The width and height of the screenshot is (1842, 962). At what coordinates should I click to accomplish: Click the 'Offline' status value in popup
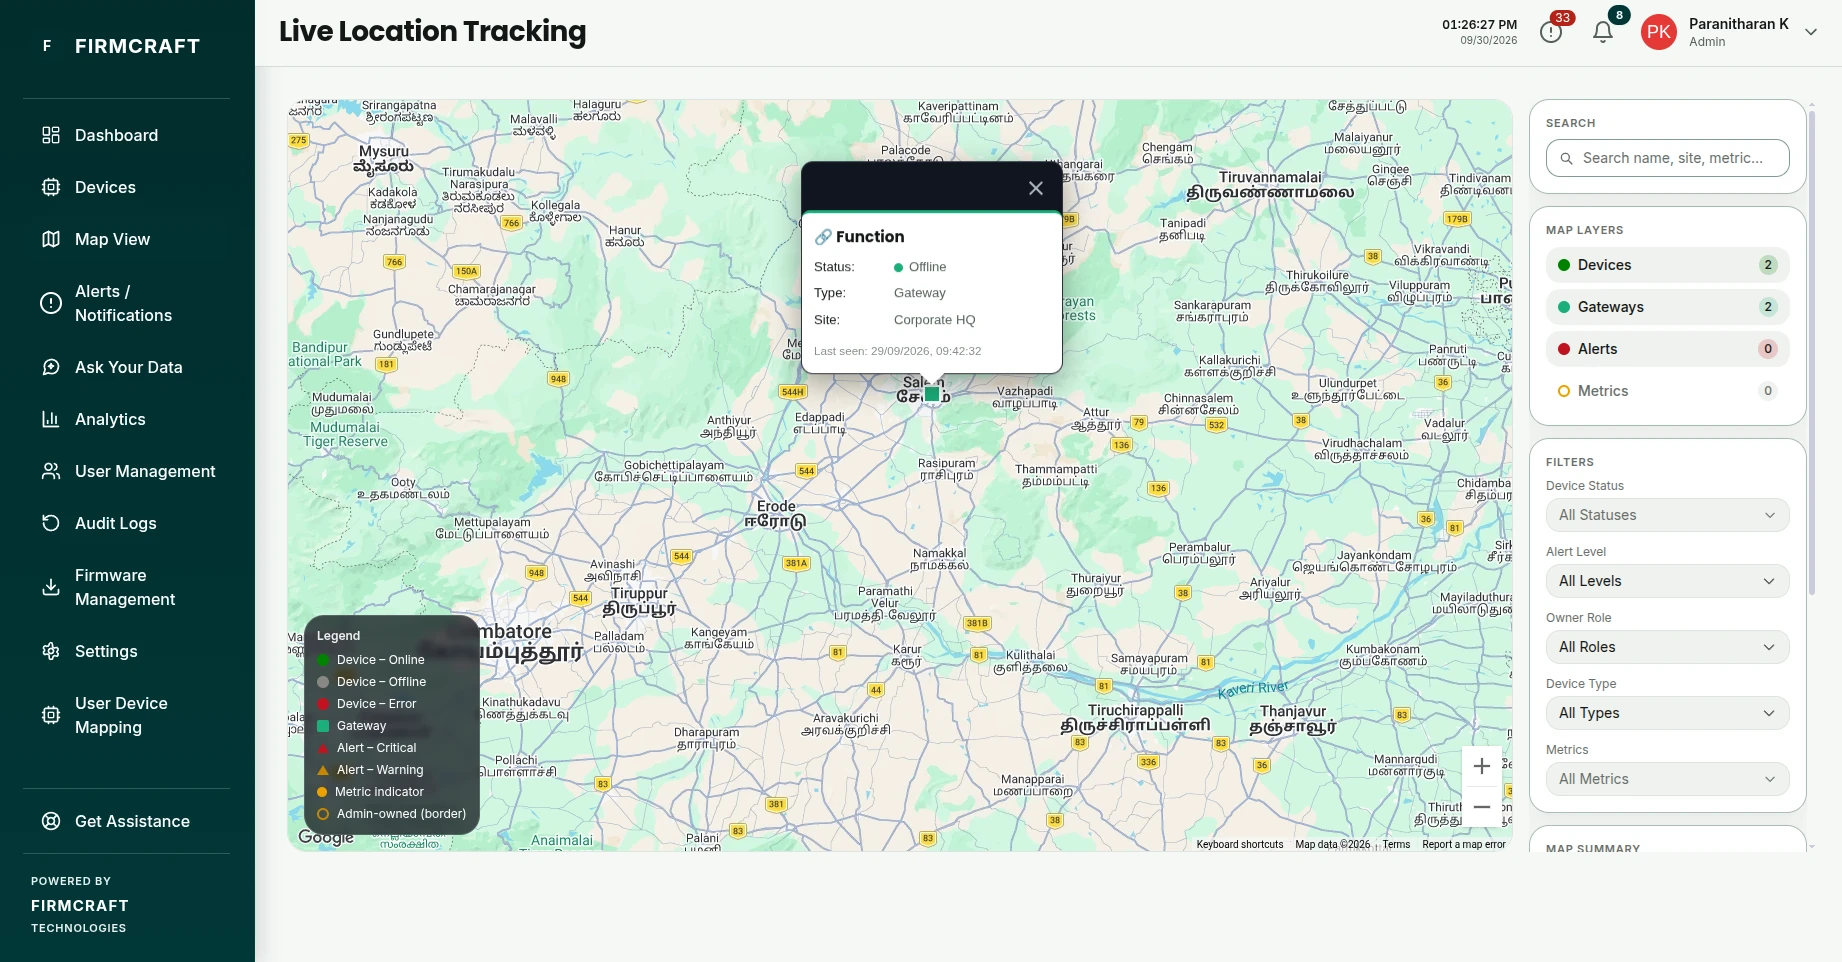pos(927,267)
